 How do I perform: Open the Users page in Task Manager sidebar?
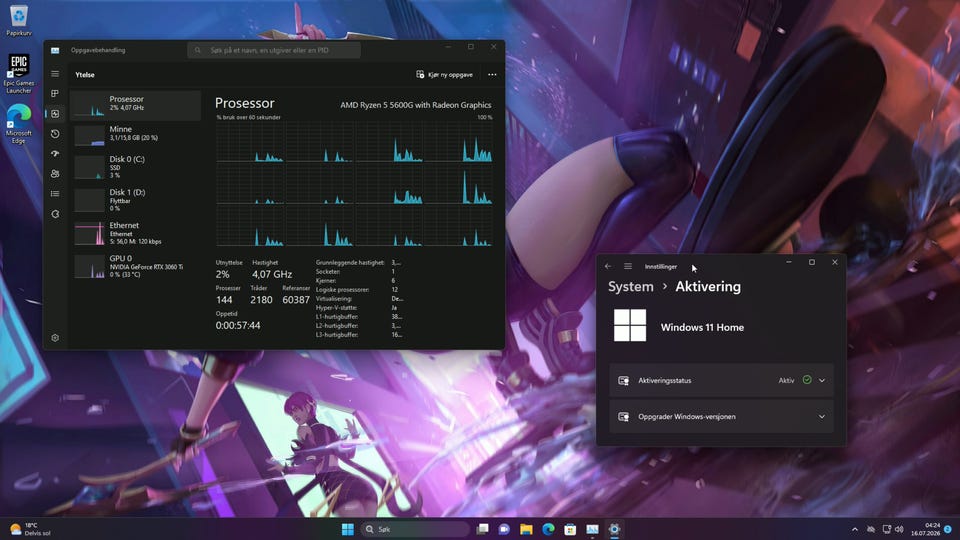coord(55,174)
